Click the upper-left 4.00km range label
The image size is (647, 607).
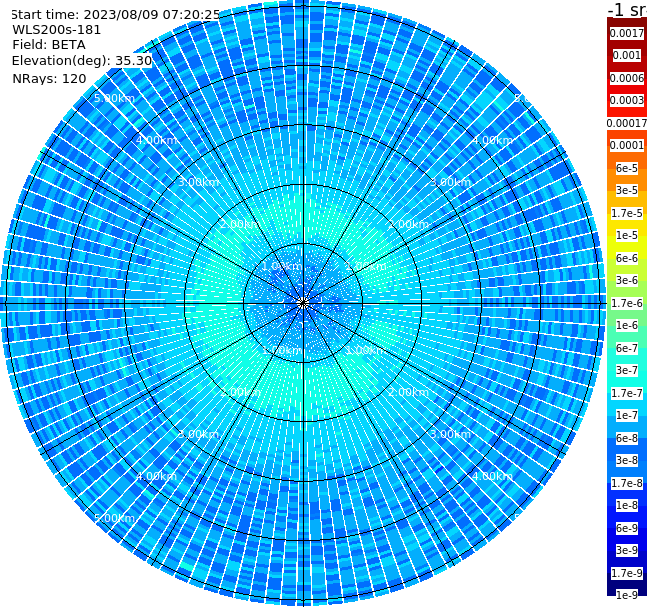point(156,140)
